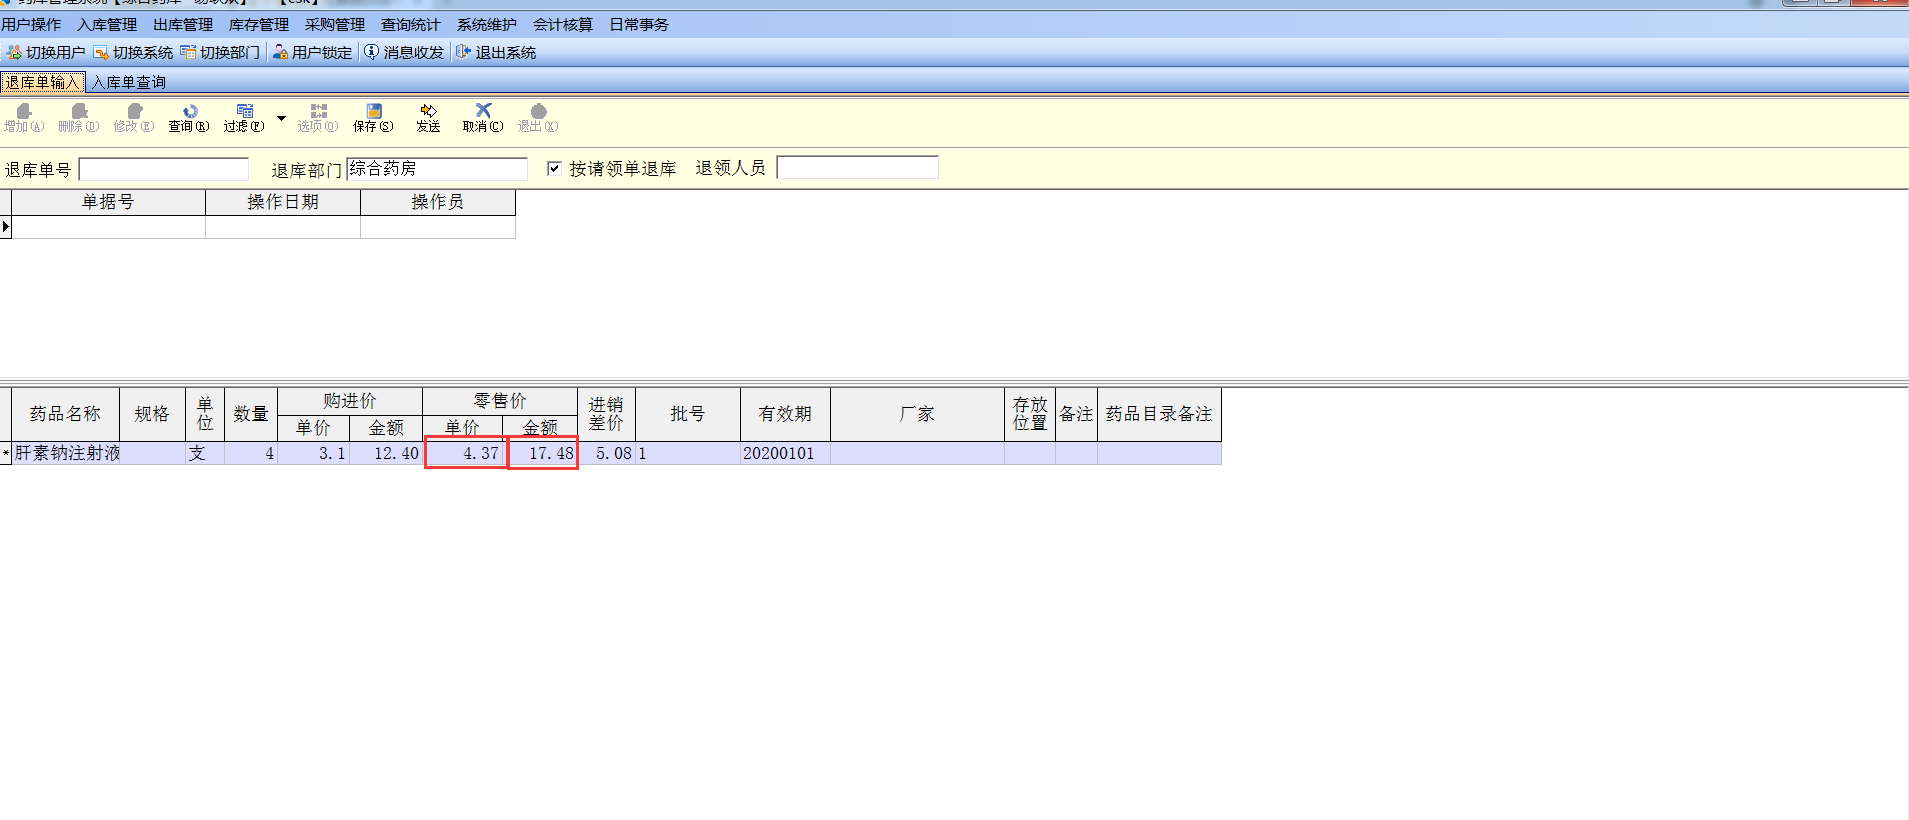Click the 切换用户 switch user icon
1909x820 pixels.
[14, 52]
